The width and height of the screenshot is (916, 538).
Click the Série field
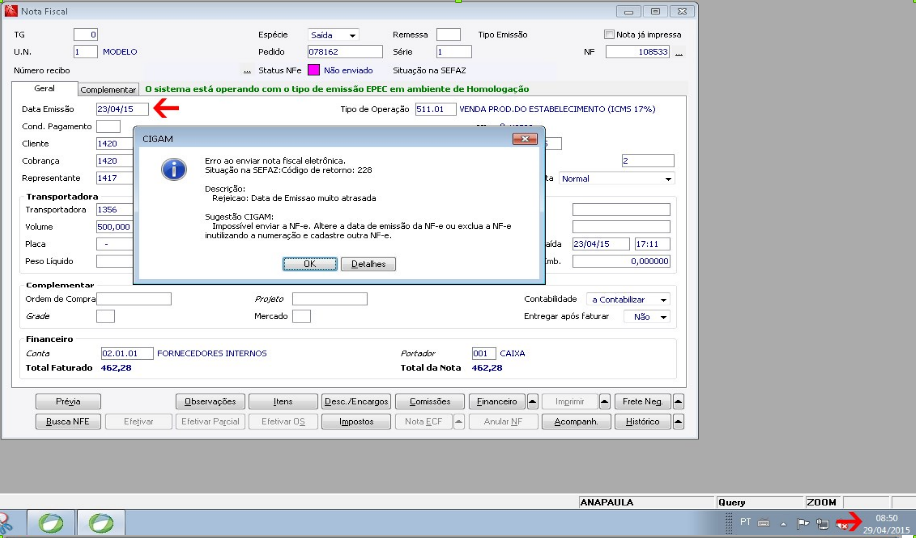pyautogui.click(x=454, y=52)
